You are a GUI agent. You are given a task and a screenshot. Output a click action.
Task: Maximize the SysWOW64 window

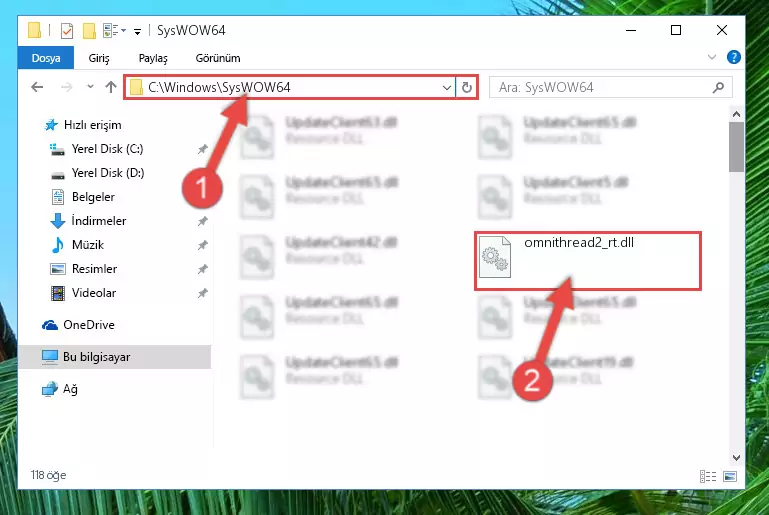[x=676, y=30]
